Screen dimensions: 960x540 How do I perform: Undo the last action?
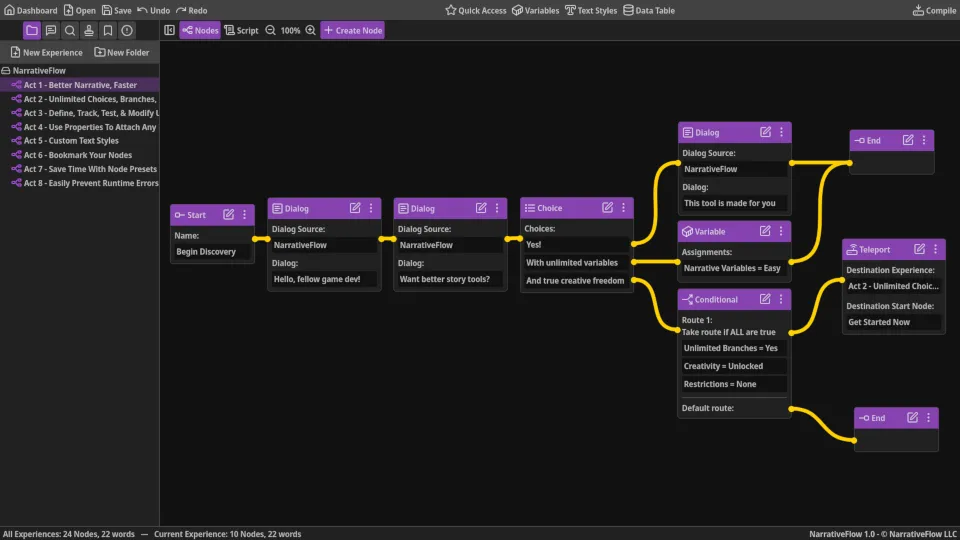coord(154,10)
